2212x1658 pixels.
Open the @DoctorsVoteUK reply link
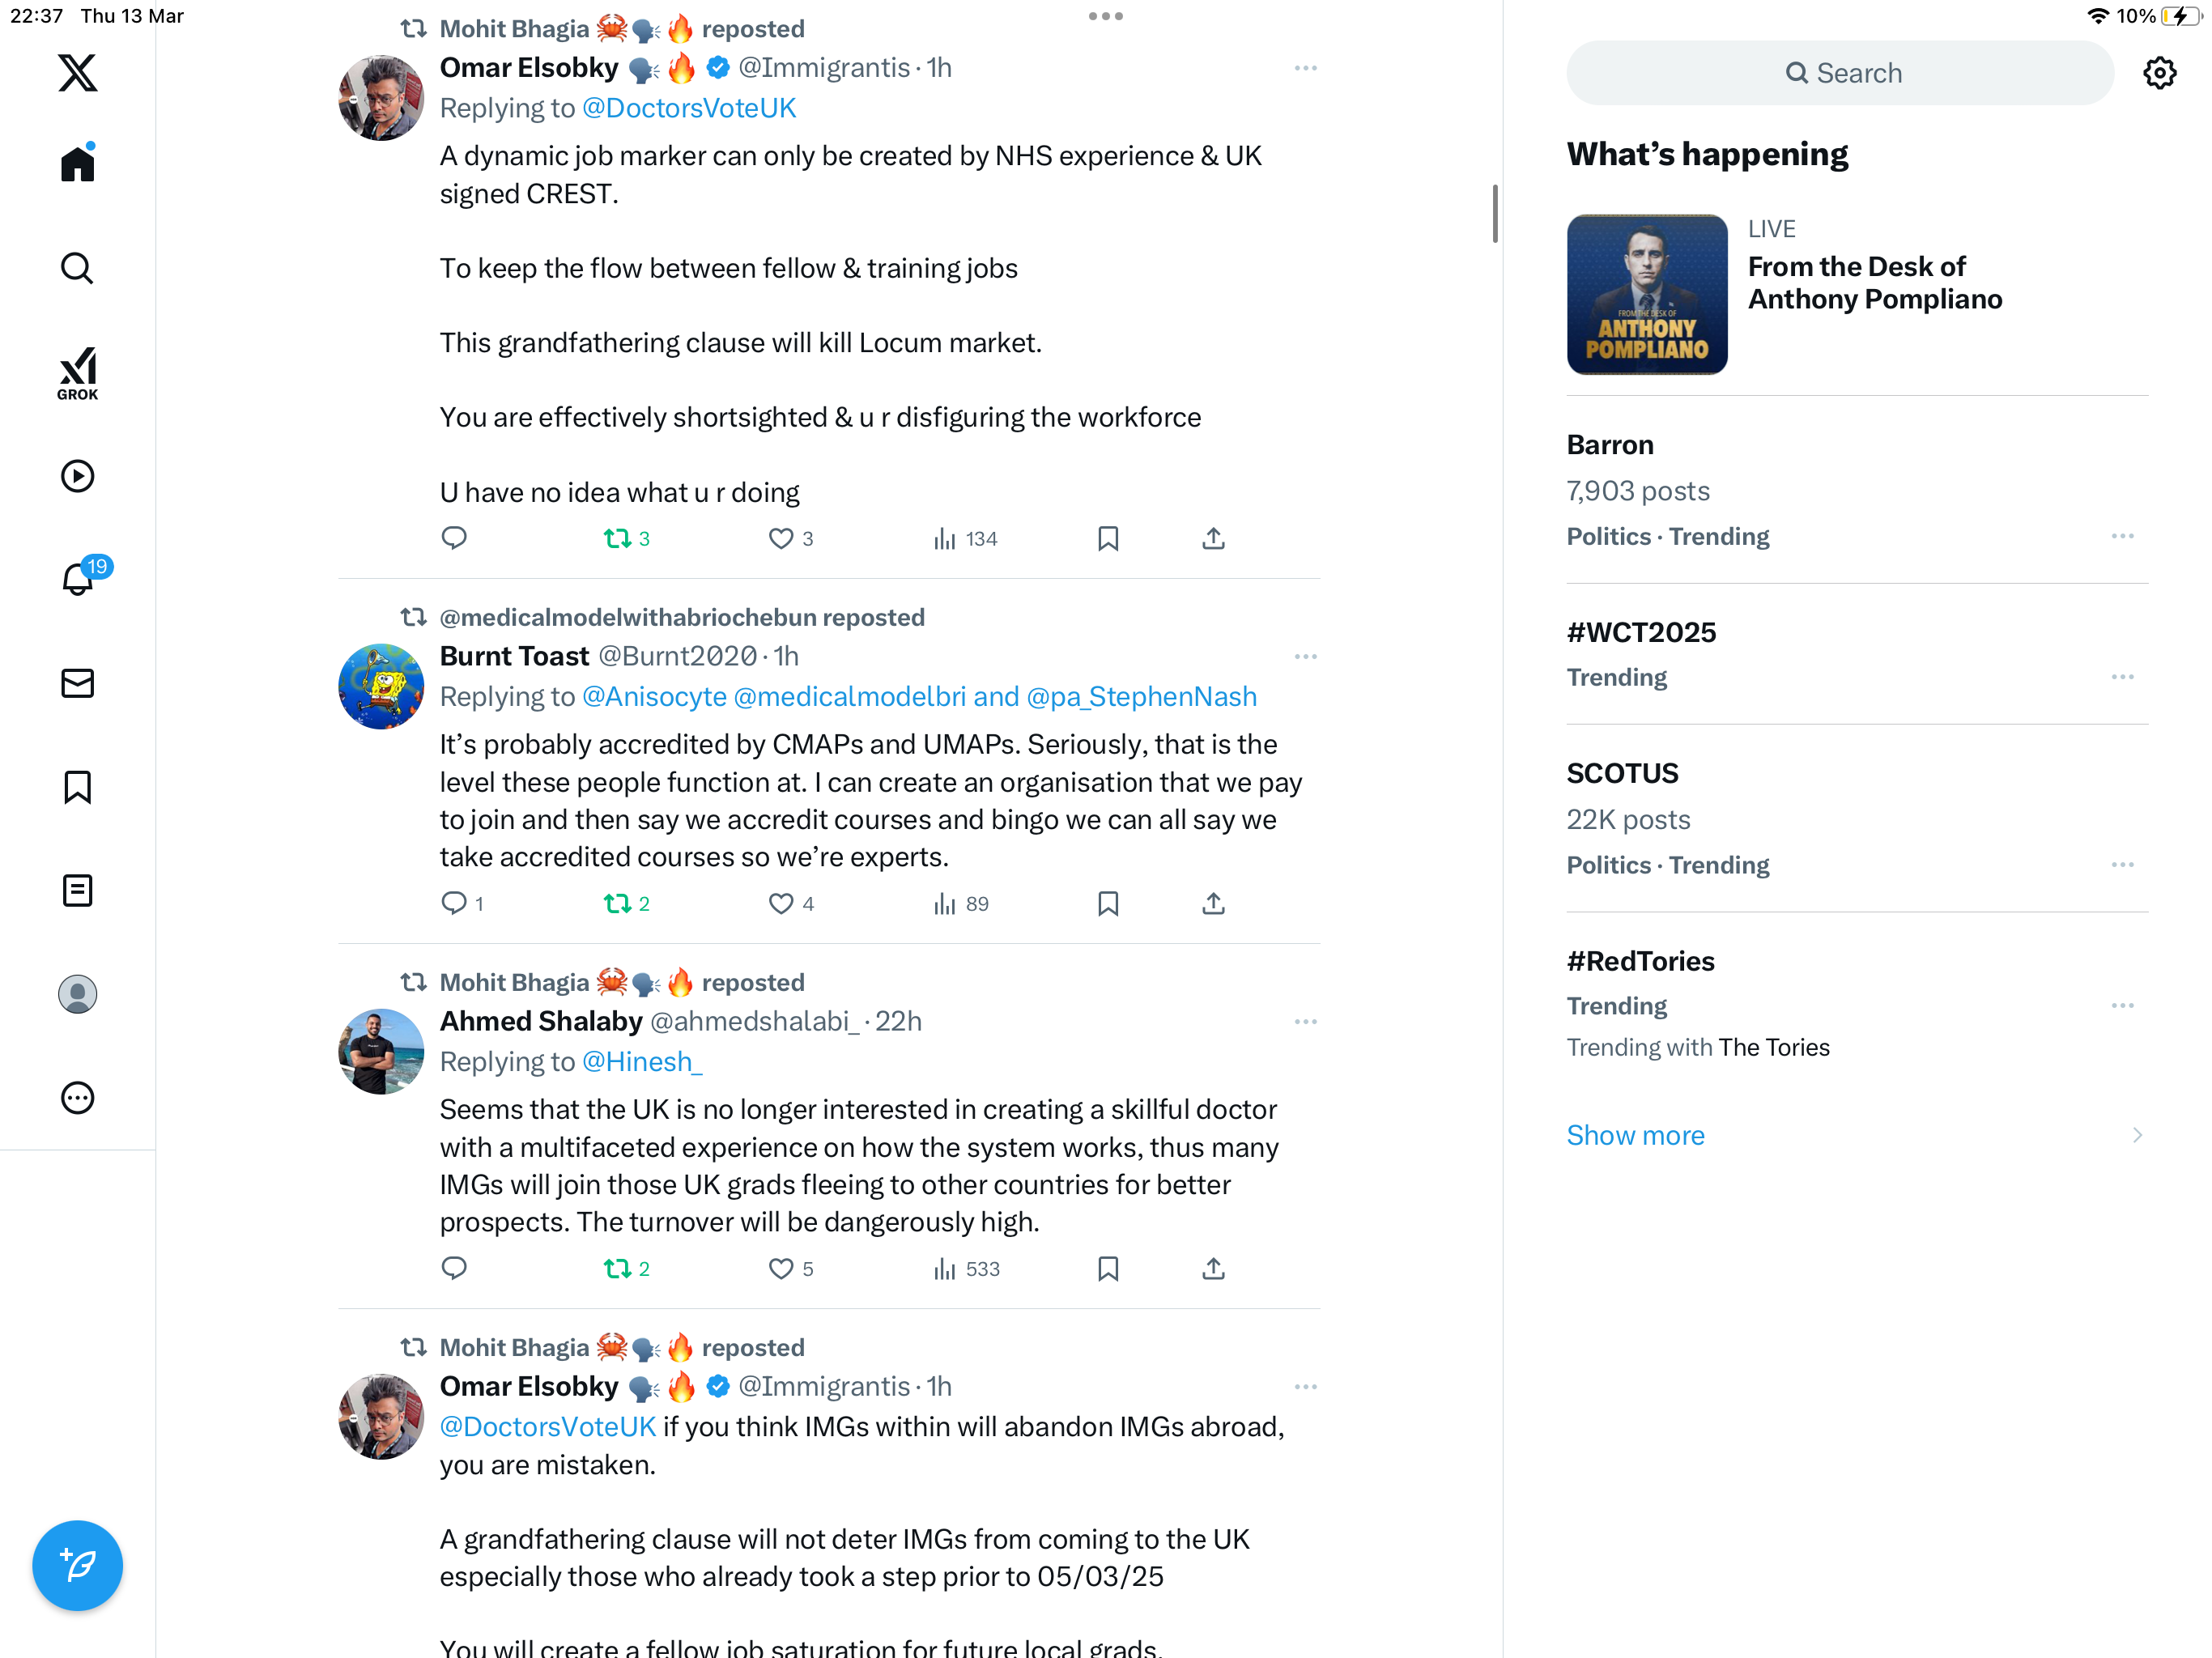[x=688, y=108]
